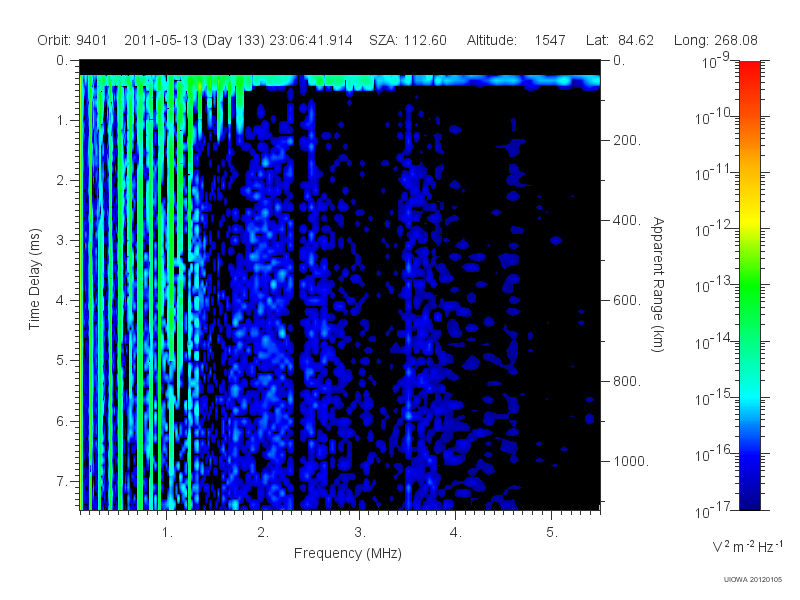Click the V² m⁻² Hz⁻¹ units label
This screenshot has height=600, width=800.
pos(747,546)
